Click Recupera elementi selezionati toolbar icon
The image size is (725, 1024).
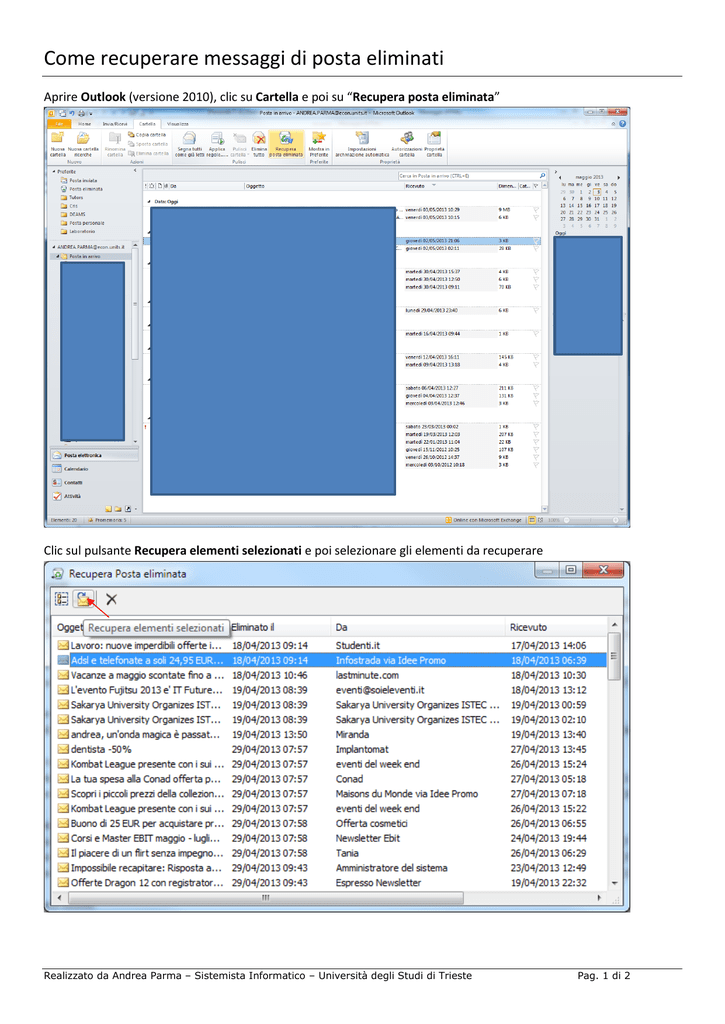pyautogui.click(x=84, y=599)
